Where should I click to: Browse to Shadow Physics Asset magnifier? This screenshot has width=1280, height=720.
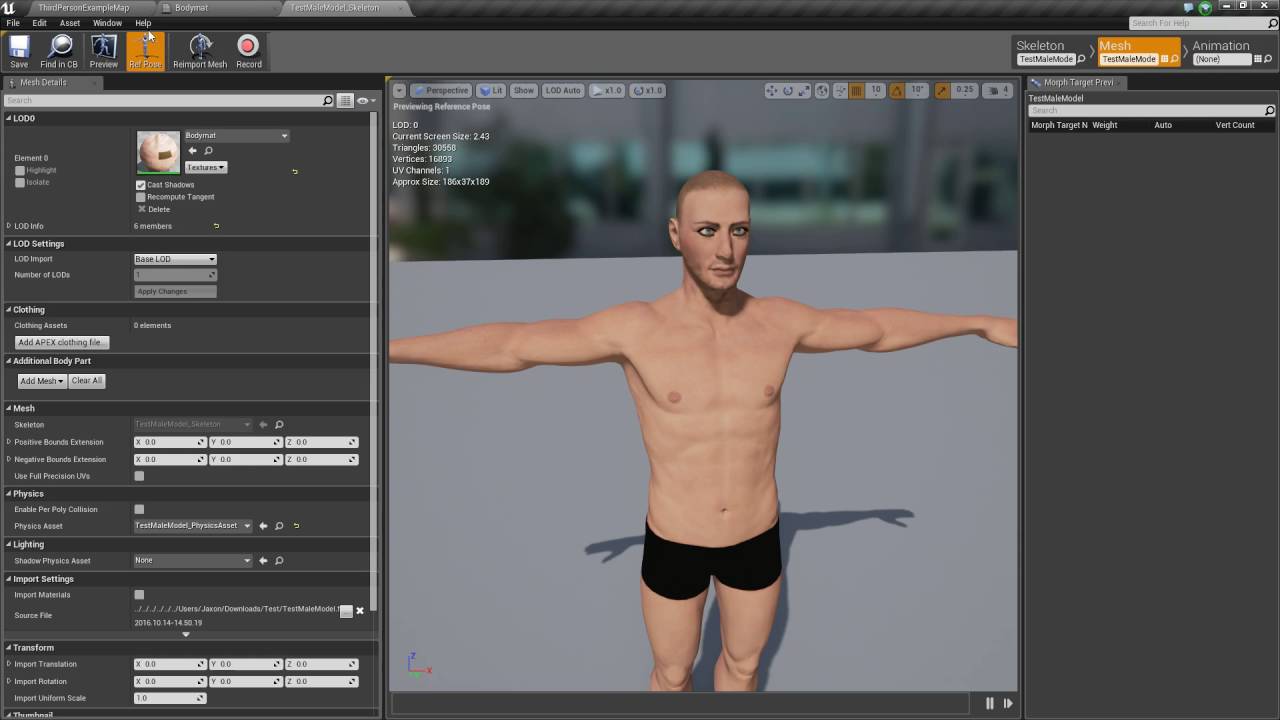point(279,561)
